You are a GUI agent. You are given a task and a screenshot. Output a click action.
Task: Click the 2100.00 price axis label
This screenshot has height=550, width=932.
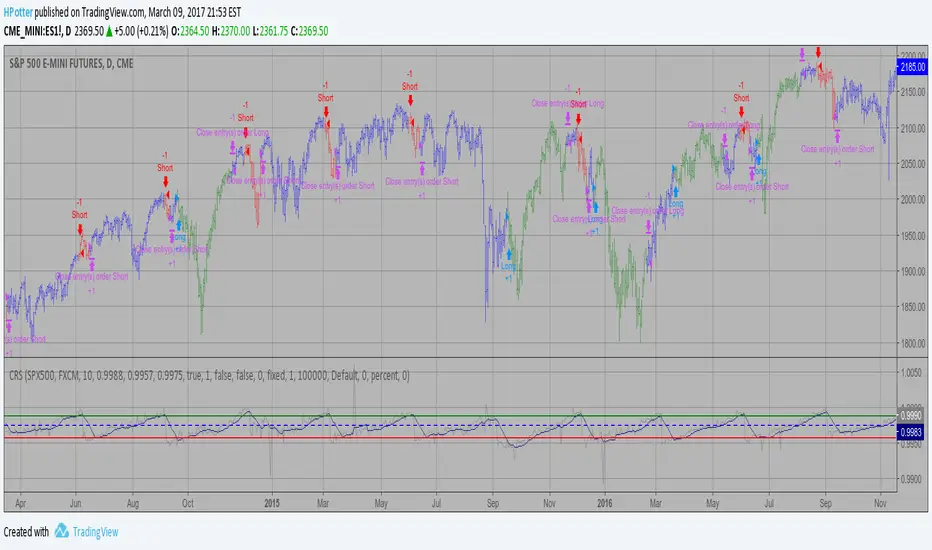click(x=912, y=128)
